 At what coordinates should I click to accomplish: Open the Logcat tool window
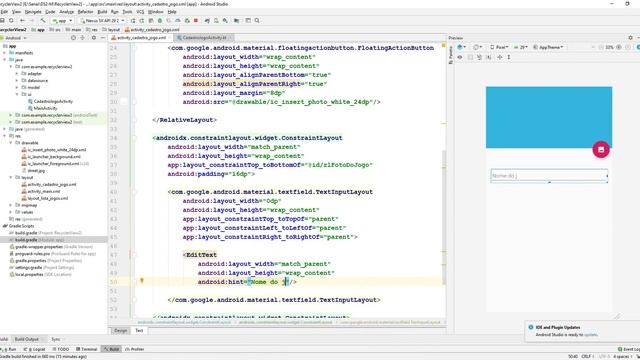[x=35, y=349]
